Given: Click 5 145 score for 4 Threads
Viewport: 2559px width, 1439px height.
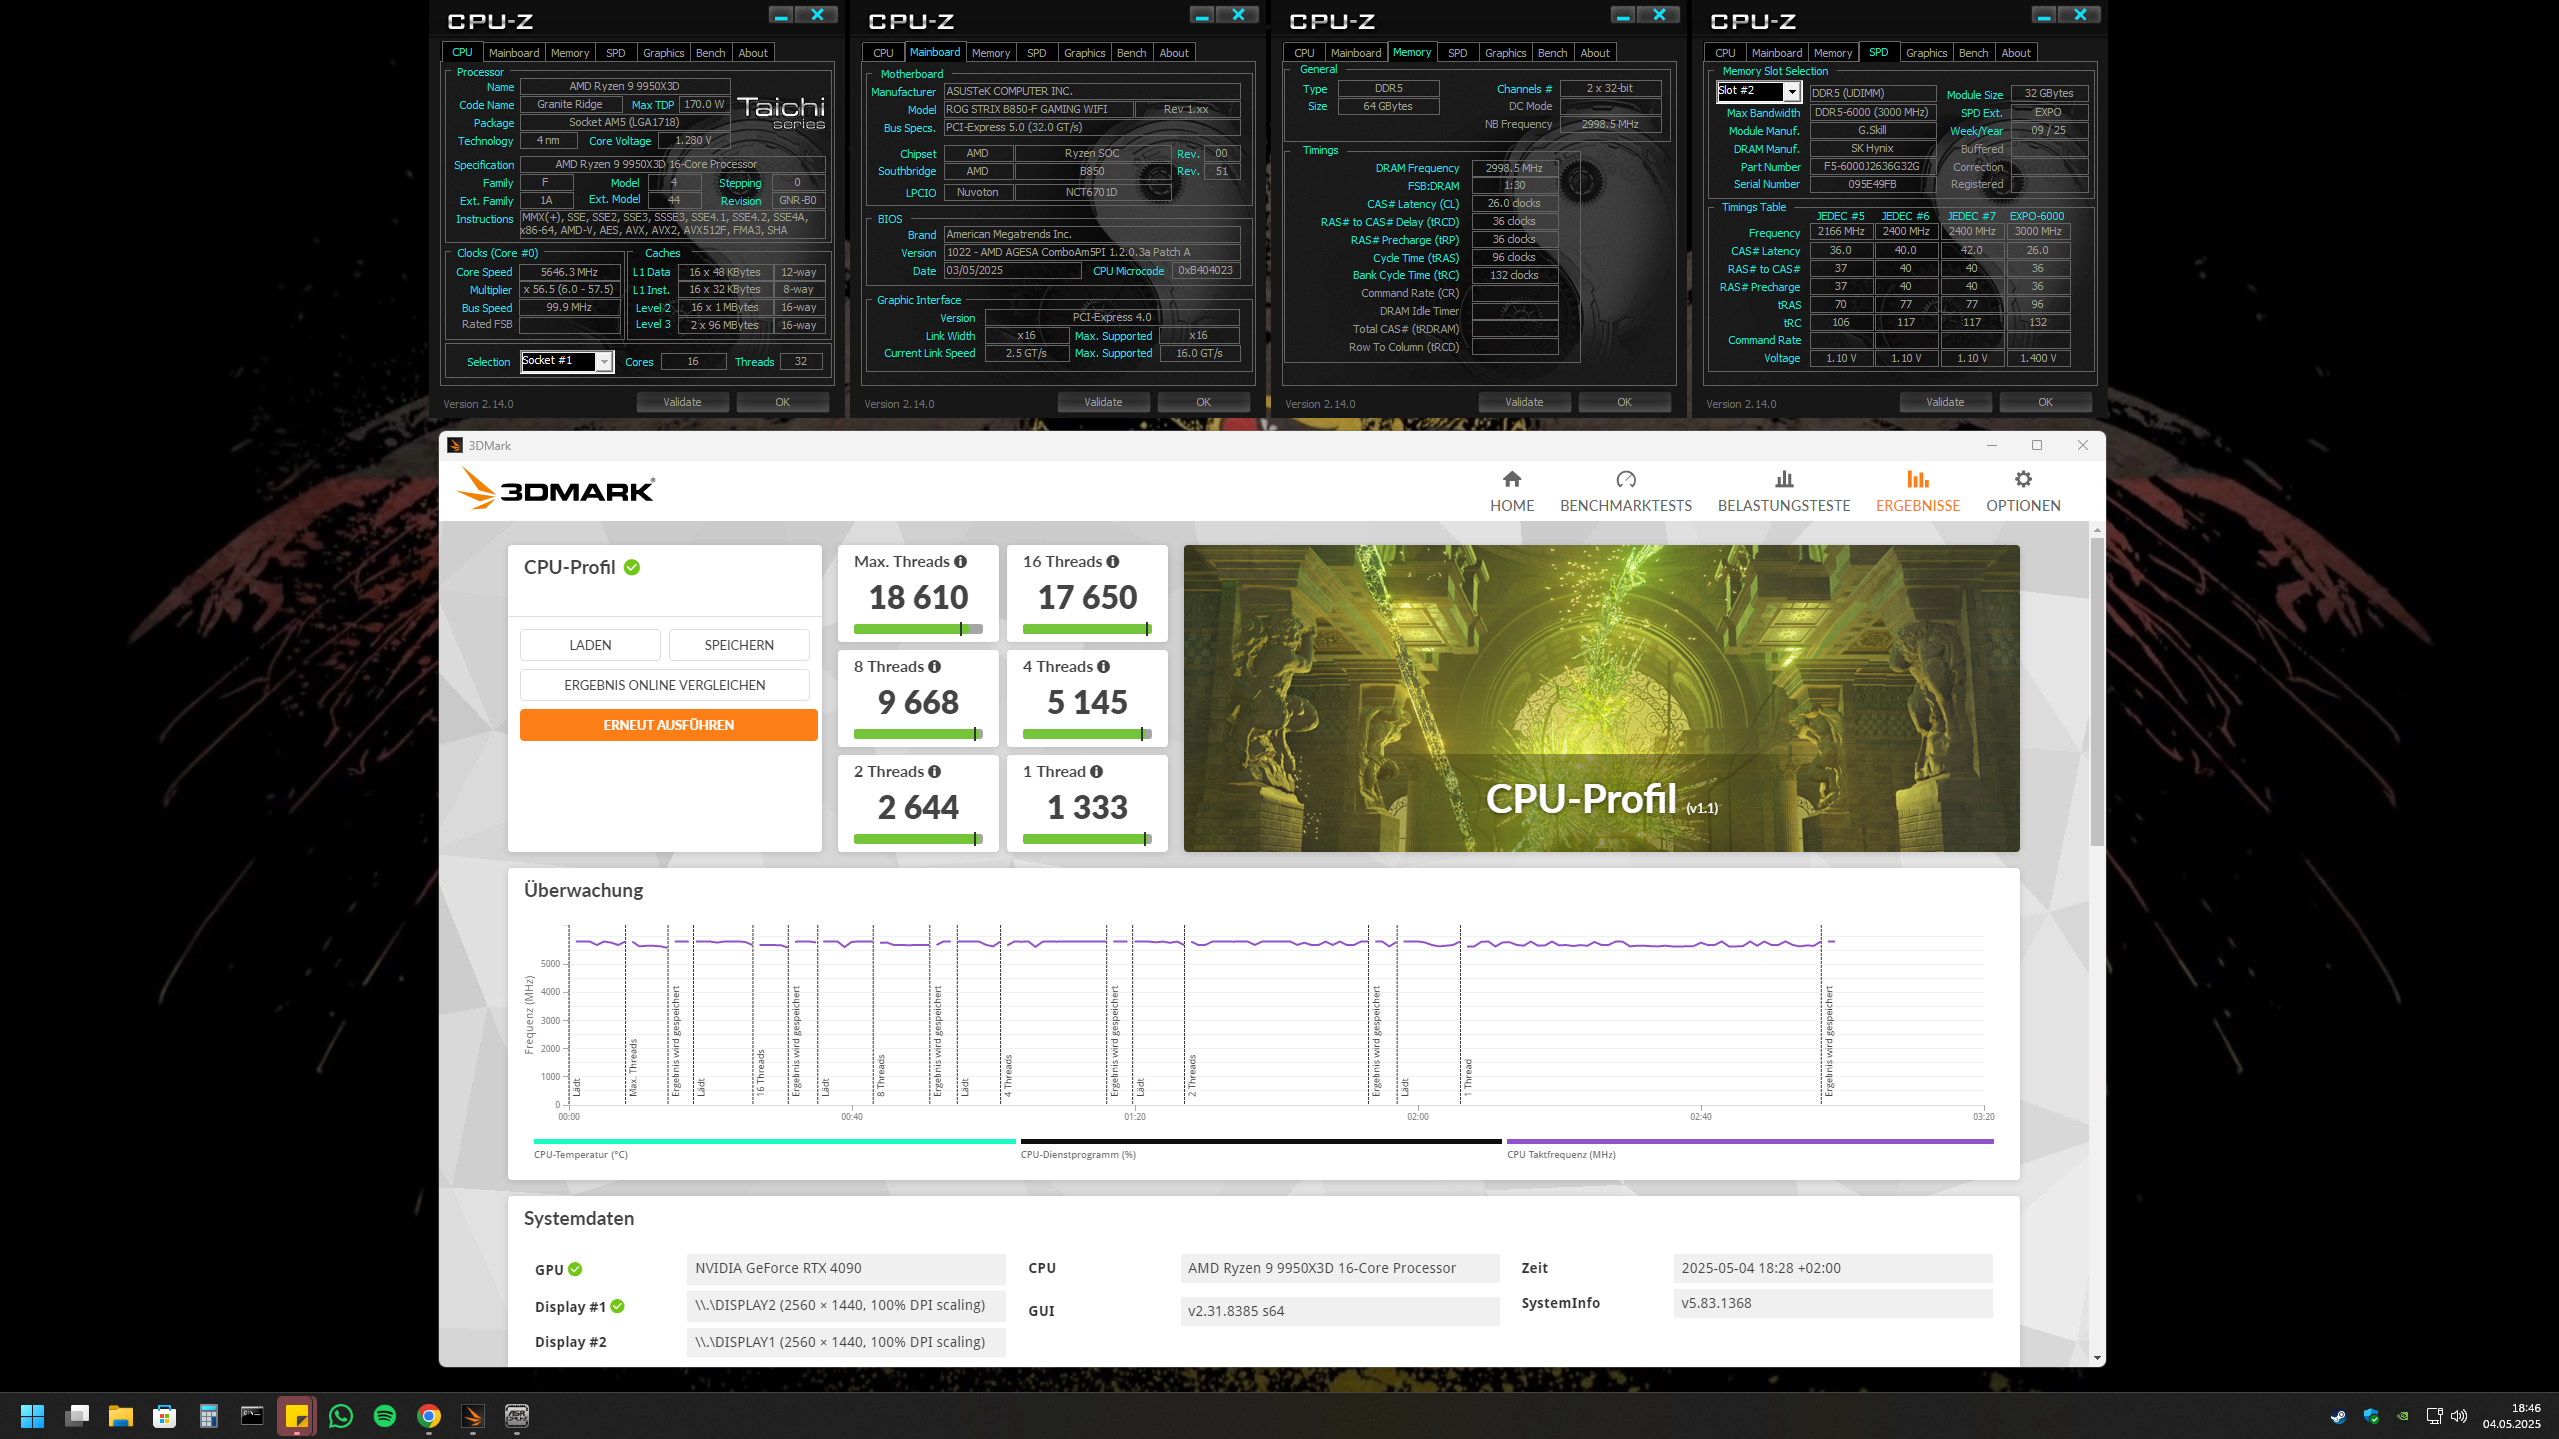Looking at the screenshot, I should pyautogui.click(x=1087, y=702).
